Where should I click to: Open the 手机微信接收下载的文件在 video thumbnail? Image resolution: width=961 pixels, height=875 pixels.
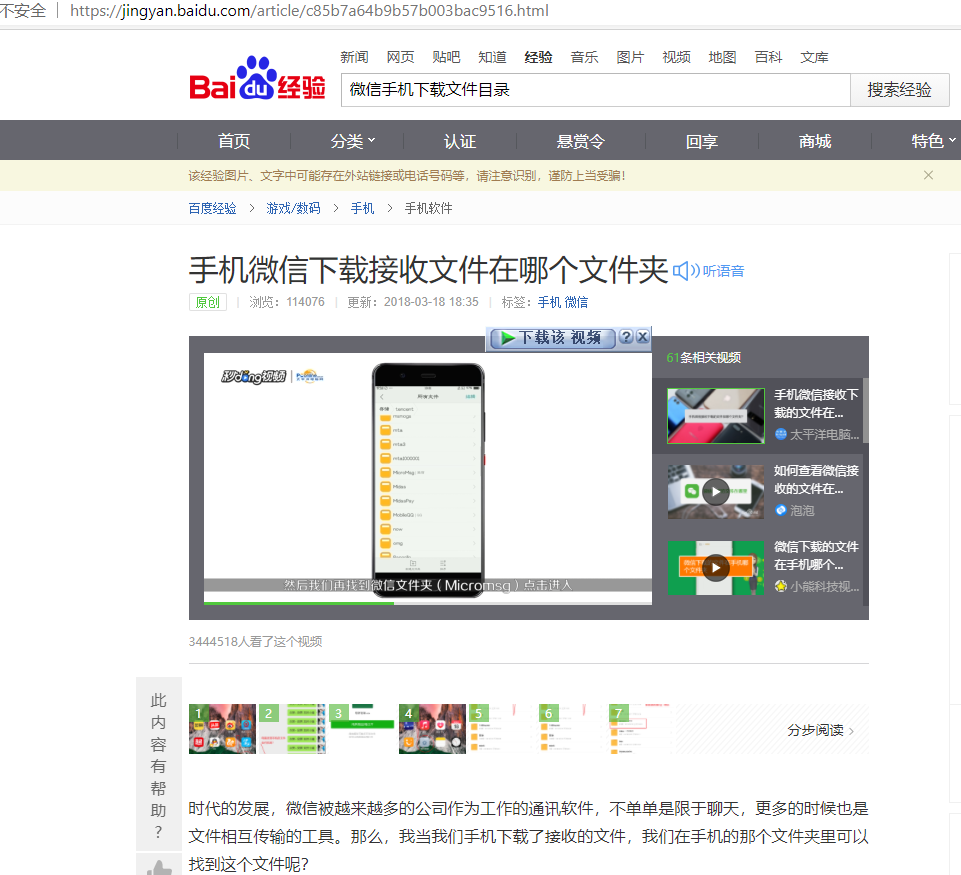tap(715, 415)
